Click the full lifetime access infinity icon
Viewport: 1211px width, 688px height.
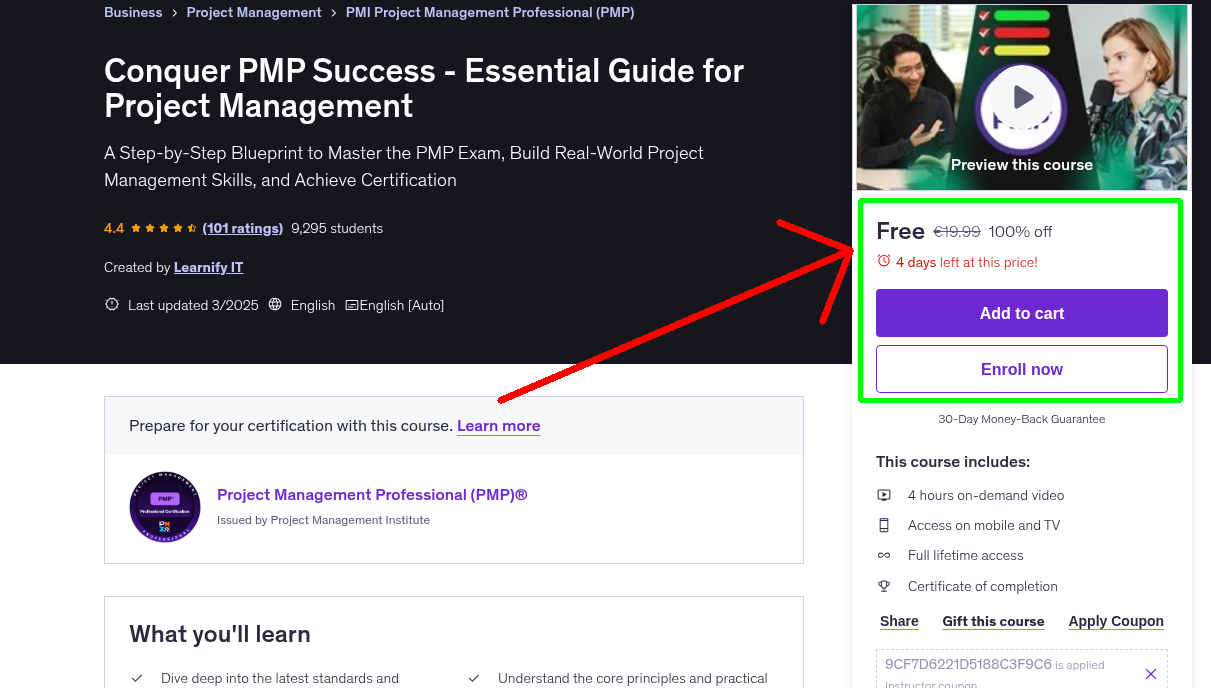[884, 555]
